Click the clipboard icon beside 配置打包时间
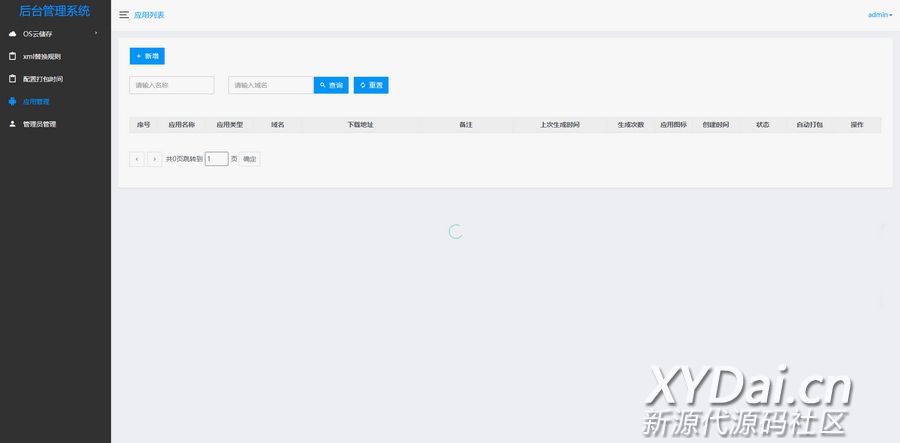The image size is (900, 443). tap(12, 79)
